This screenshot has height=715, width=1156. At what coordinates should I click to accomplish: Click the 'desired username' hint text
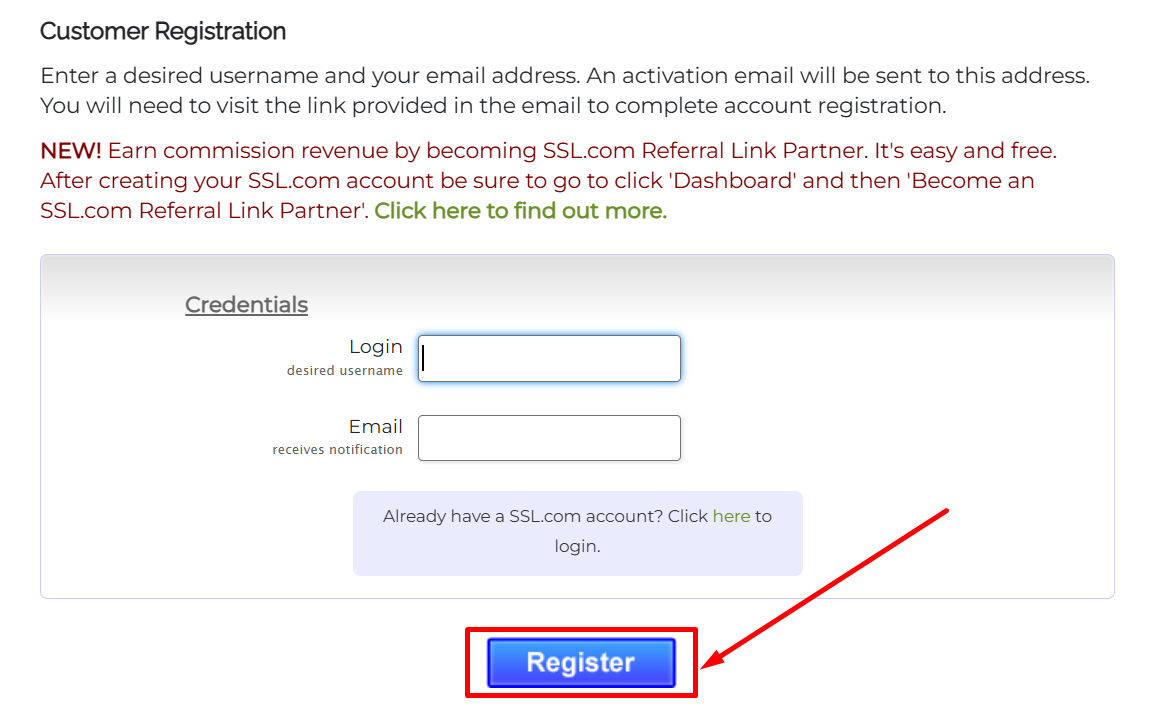pyautogui.click(x=344, y=371)
